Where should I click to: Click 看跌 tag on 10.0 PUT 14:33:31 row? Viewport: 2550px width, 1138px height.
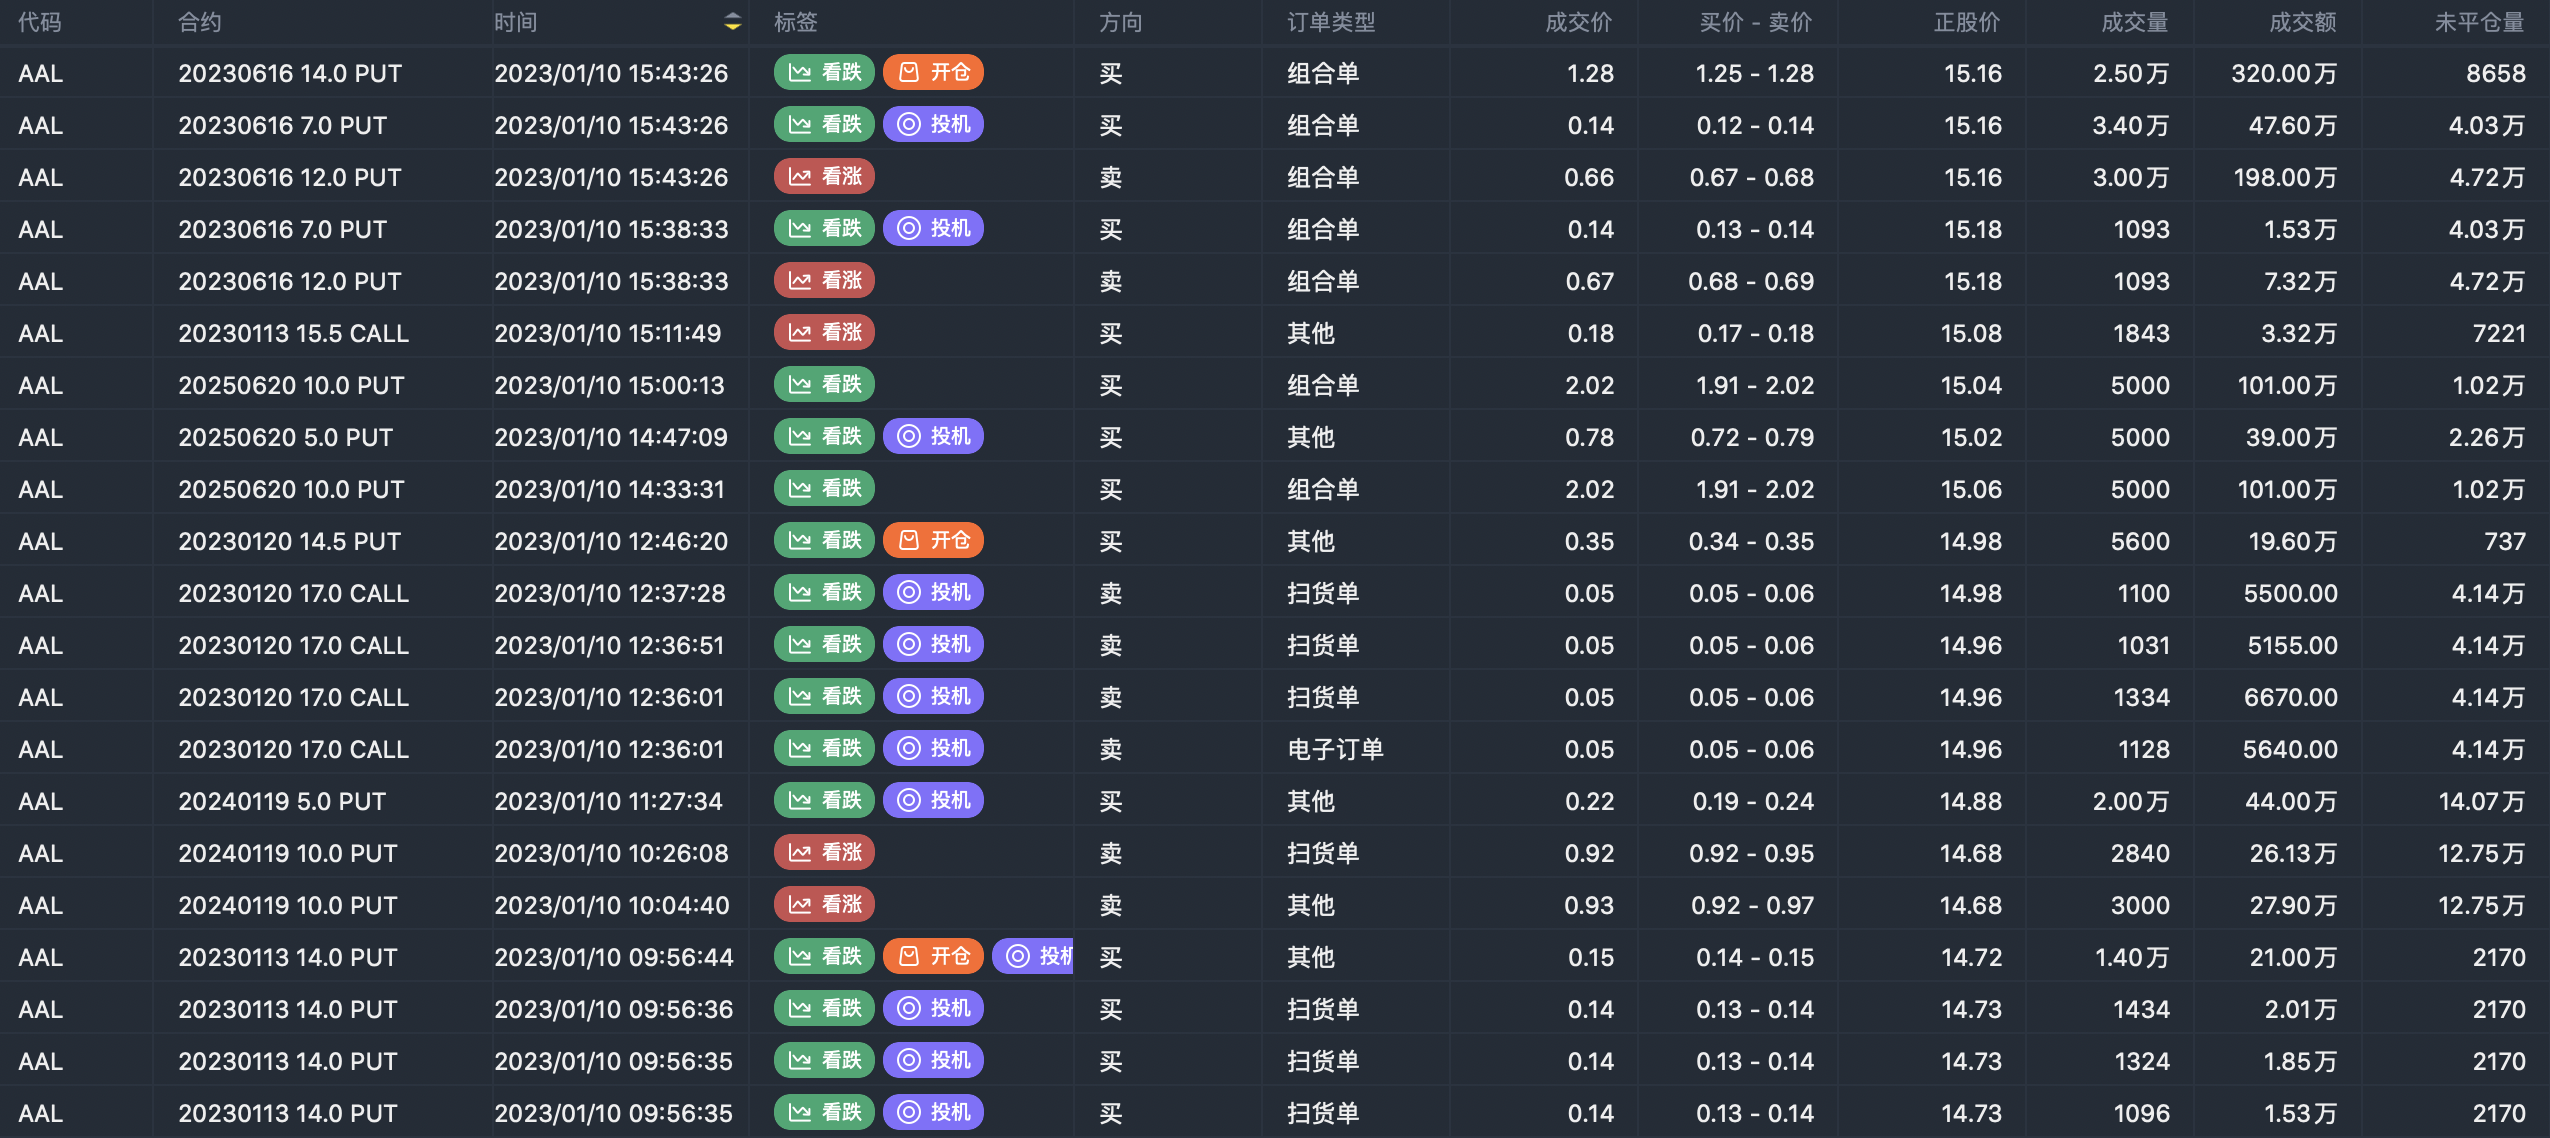(825, 488)
